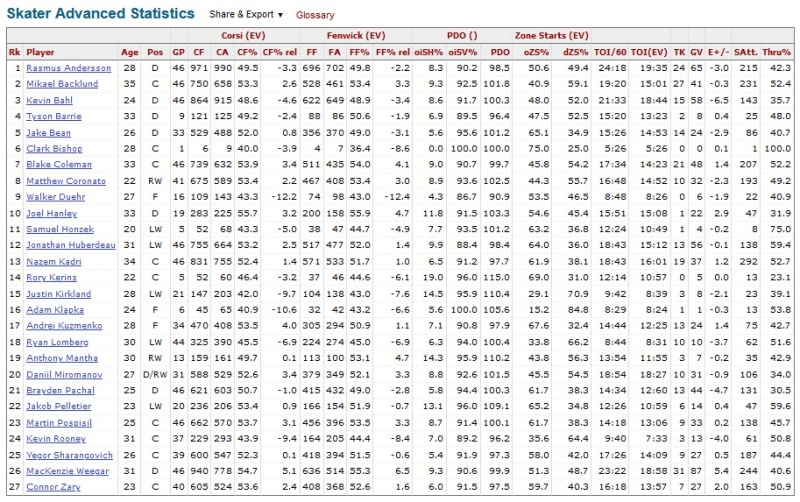The image size is (800, 502).
Task: Click the Tyson Barrie link
Action: click(54, 116)
